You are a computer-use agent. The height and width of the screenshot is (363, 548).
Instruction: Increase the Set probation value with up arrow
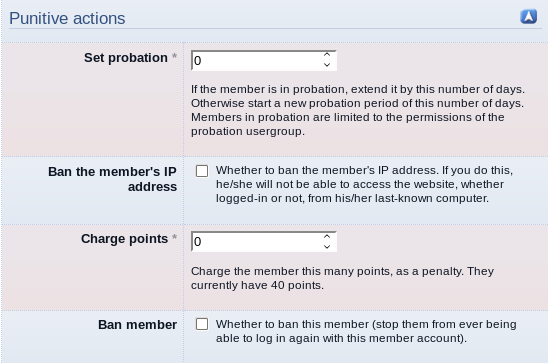click(327, 55)
